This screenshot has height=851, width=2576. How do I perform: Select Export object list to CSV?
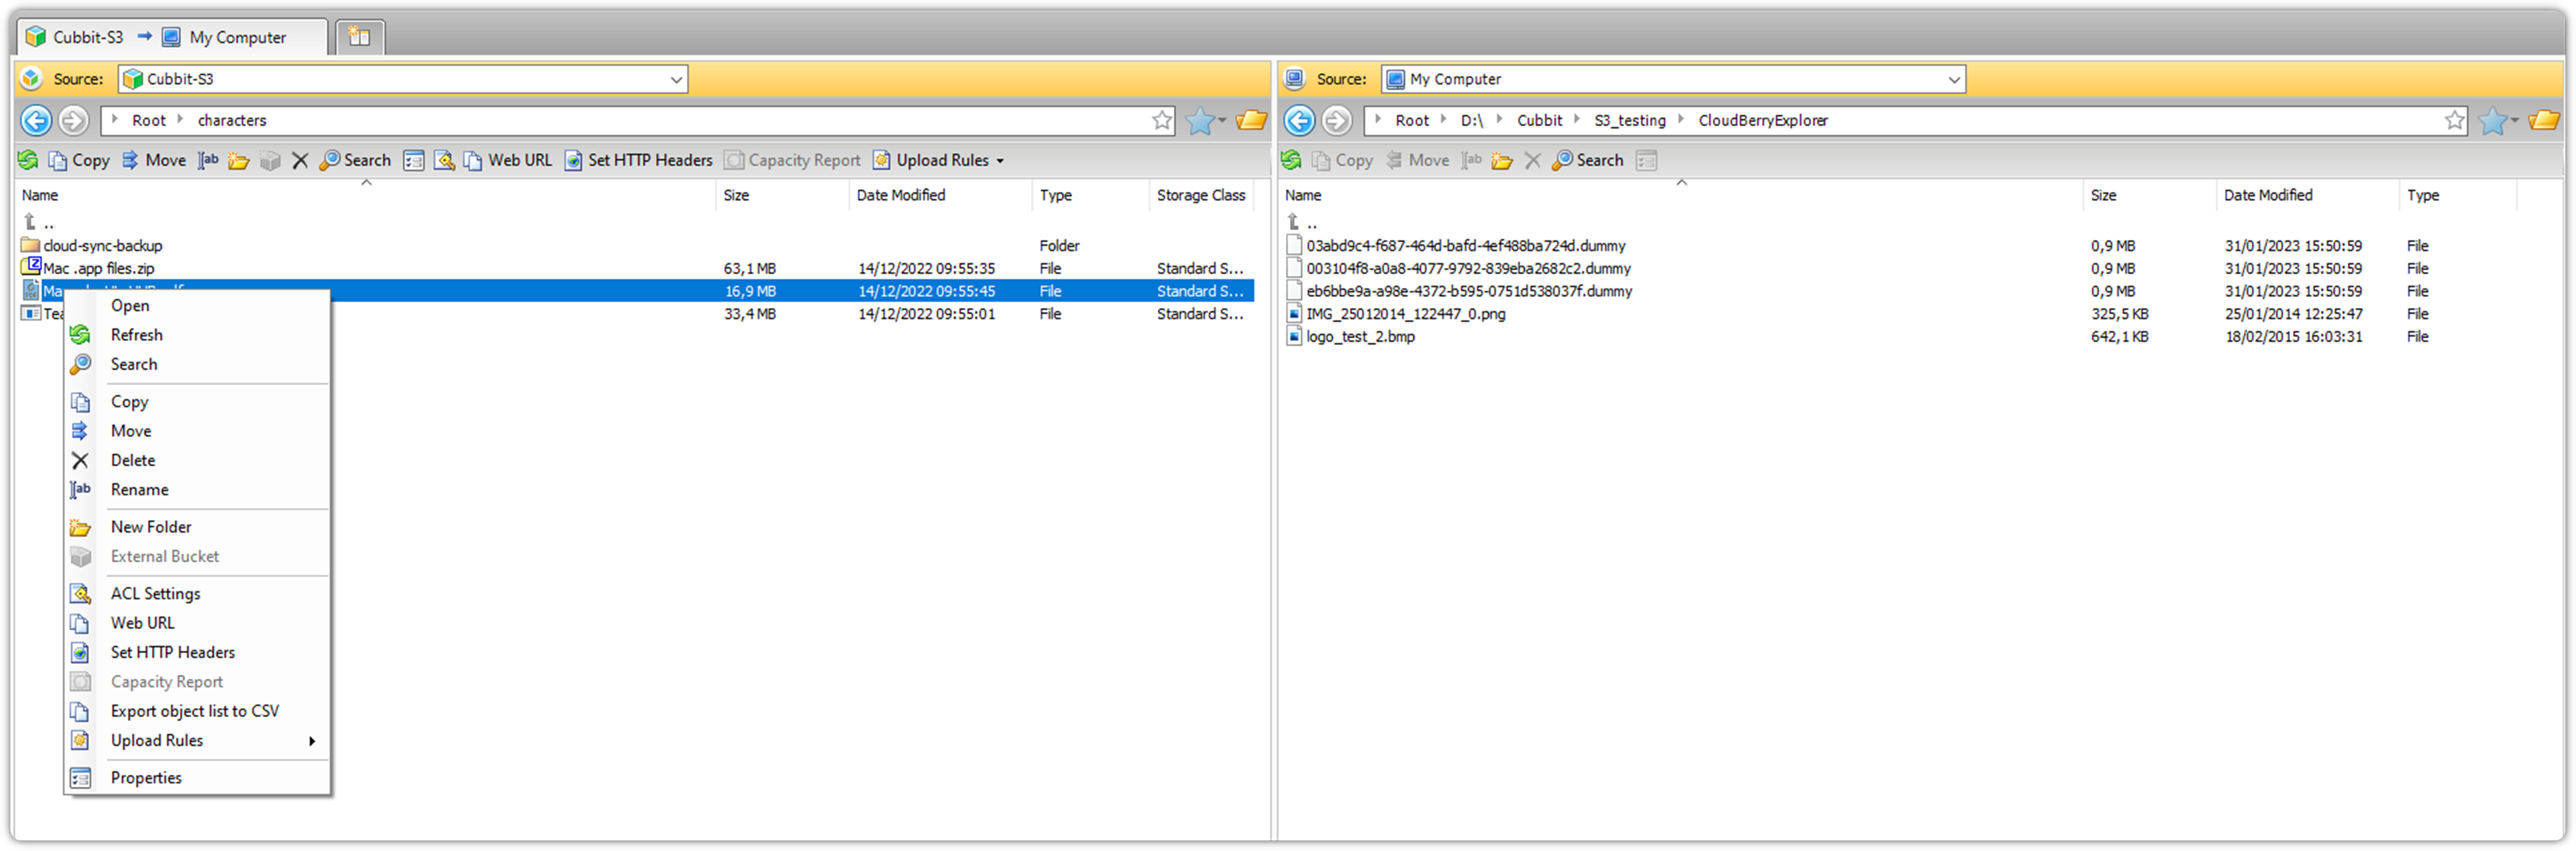194,711
